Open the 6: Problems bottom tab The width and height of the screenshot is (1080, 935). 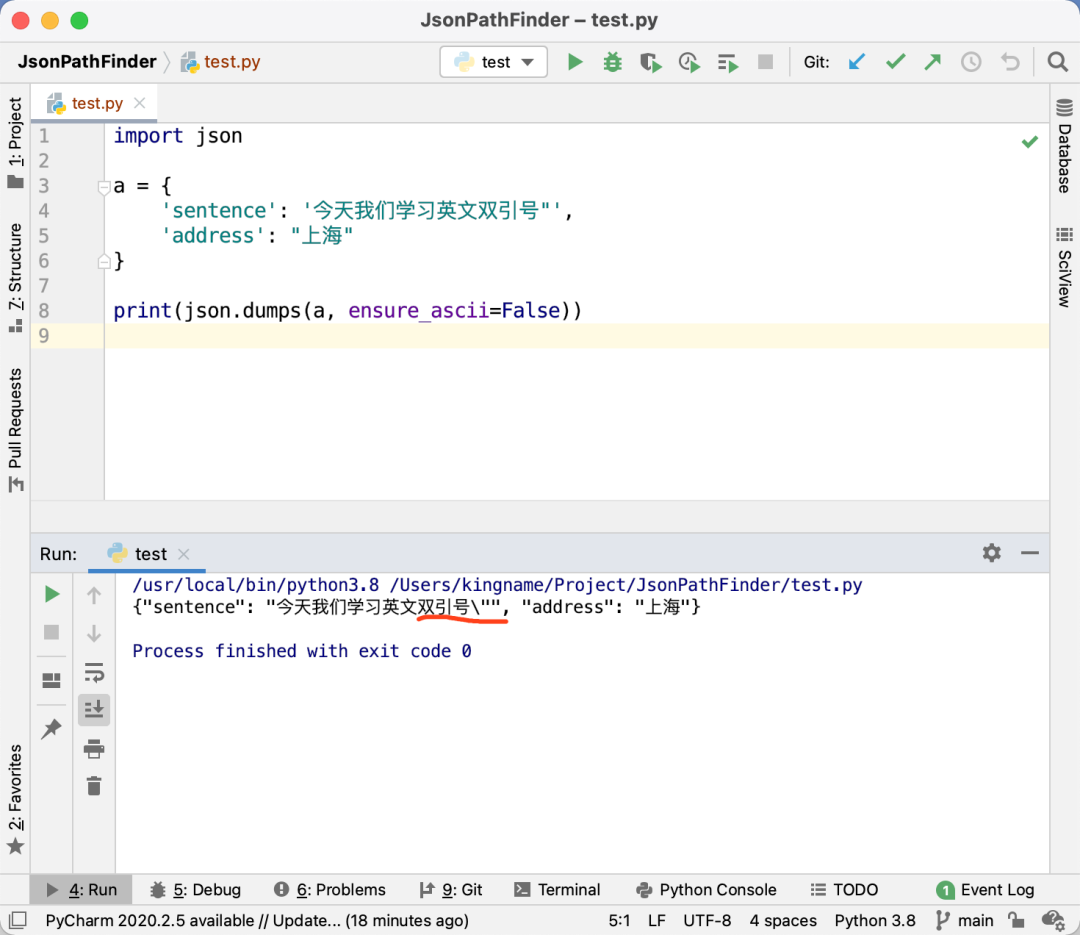(x=330, y=890)
